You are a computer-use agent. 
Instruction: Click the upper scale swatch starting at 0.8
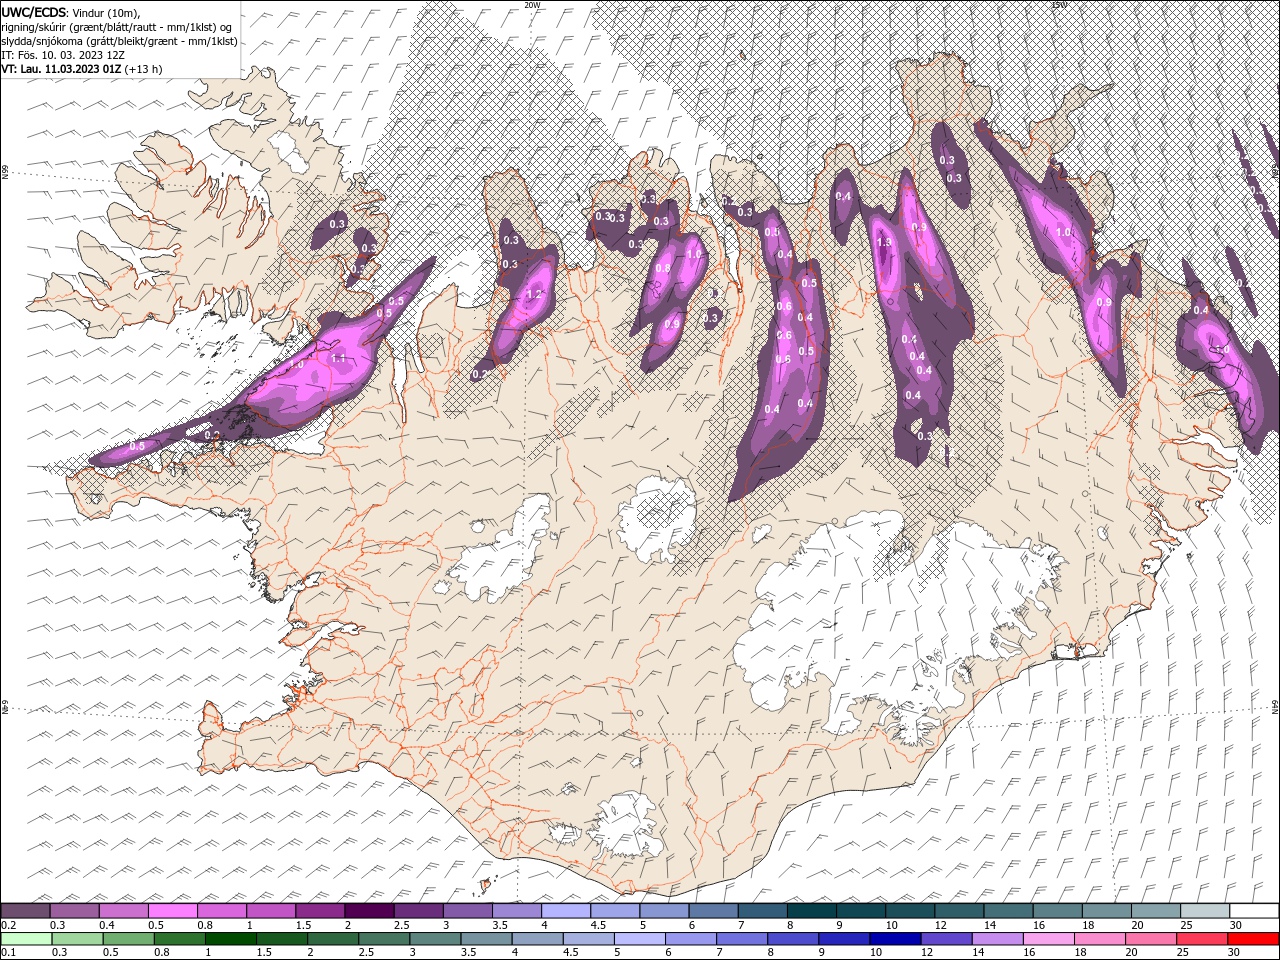221,911
